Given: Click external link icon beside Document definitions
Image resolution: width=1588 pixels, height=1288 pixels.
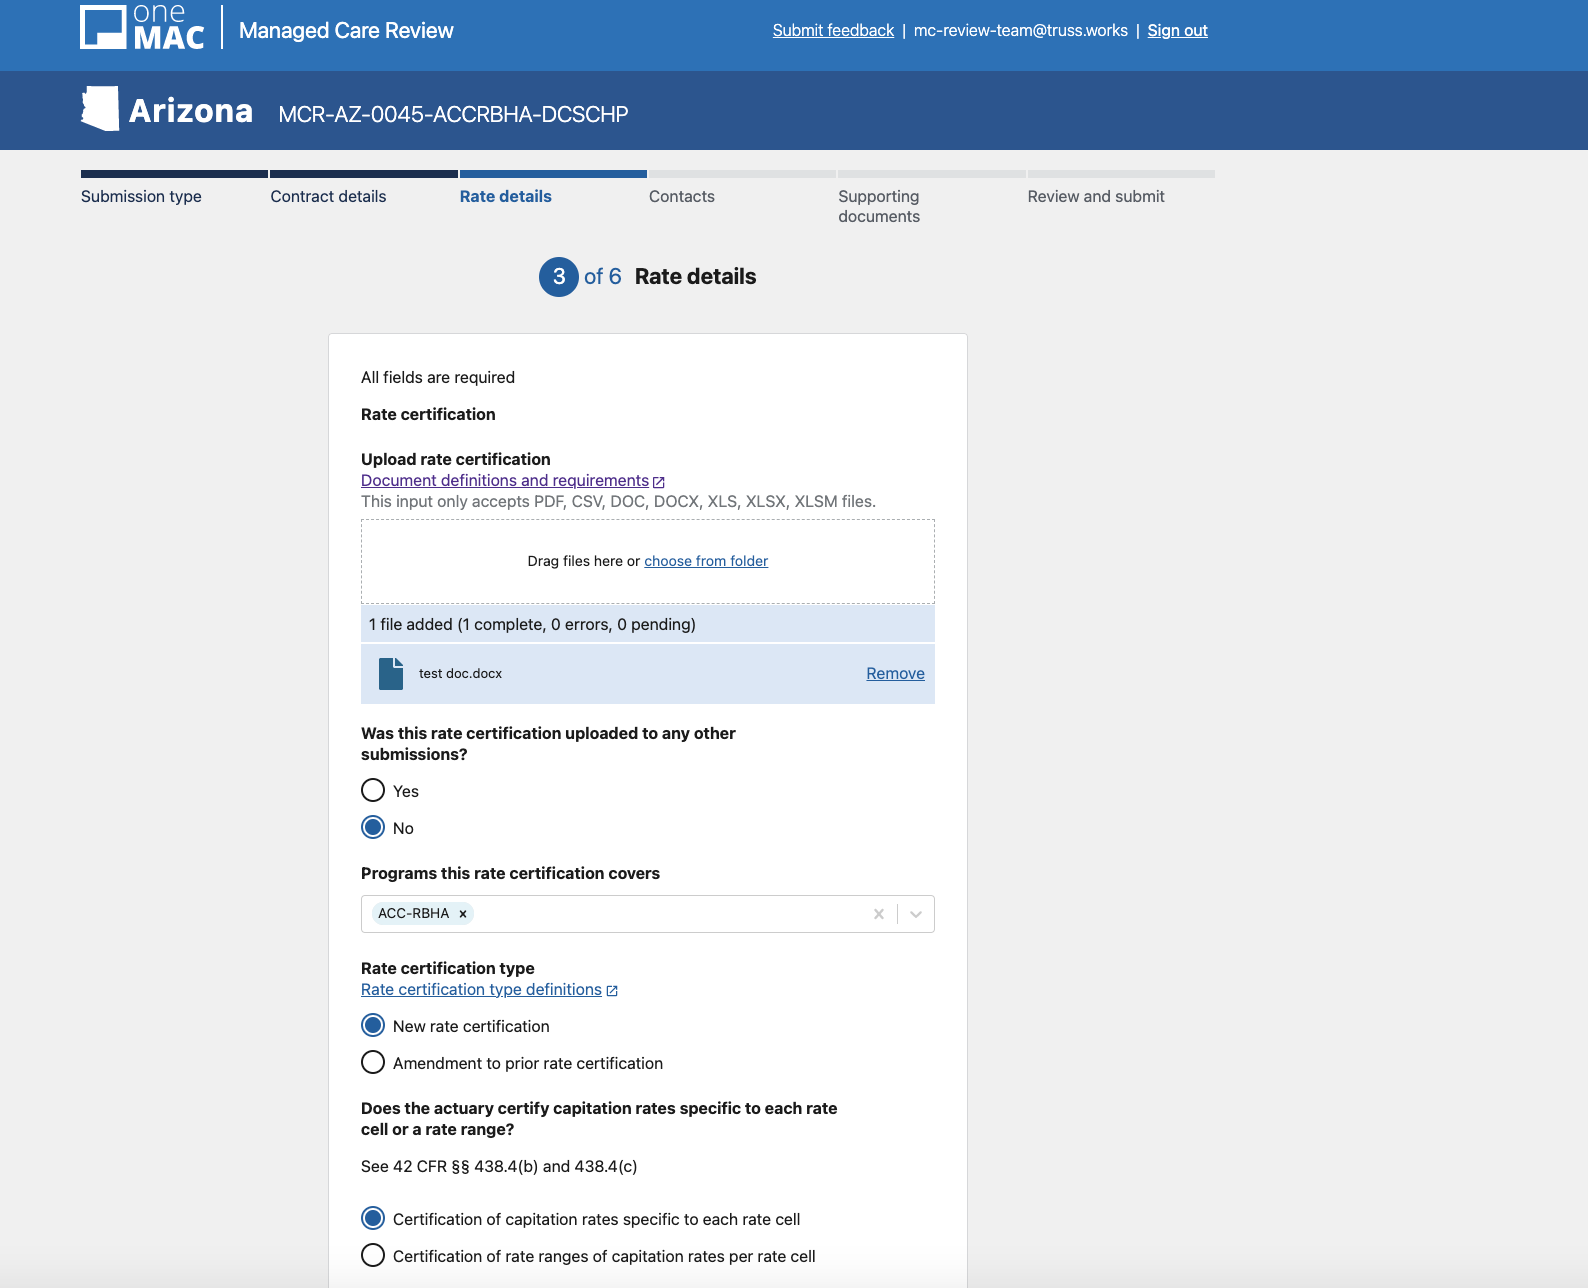Looking at the screenshot, I should (659, 482).
